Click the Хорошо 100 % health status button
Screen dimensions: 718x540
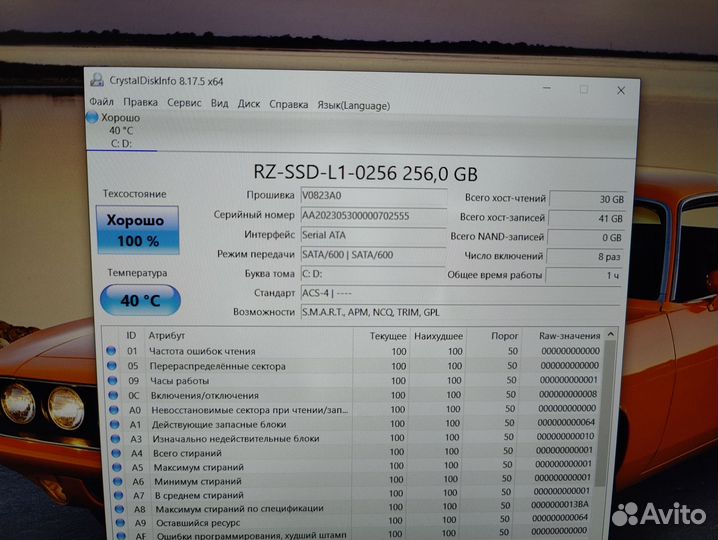tap(137, 230)
